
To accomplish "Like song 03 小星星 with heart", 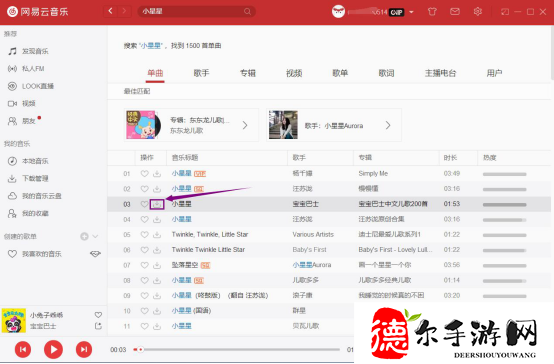I will (145, 204).
